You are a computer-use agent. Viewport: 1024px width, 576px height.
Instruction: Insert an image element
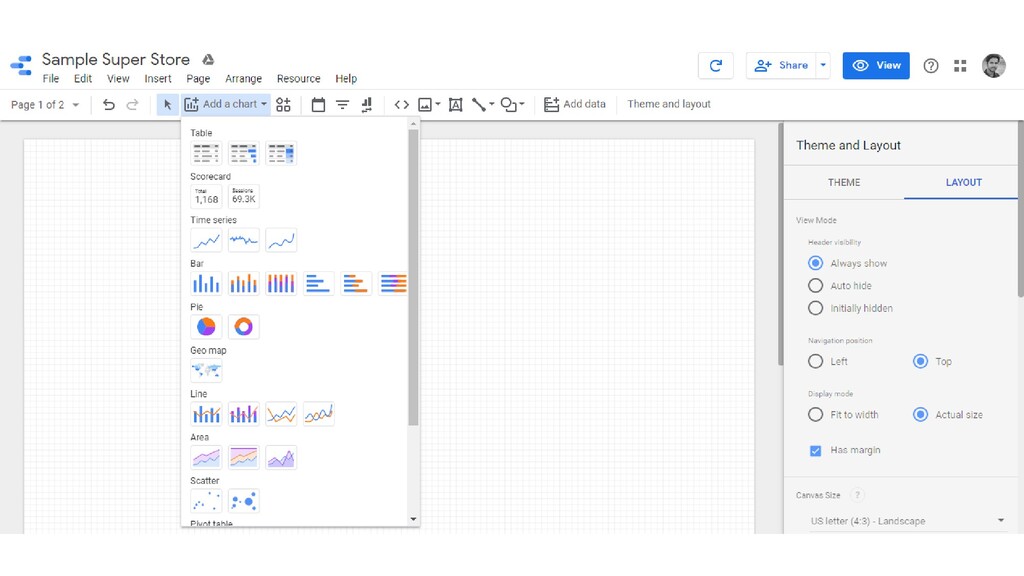click(425, 104)
